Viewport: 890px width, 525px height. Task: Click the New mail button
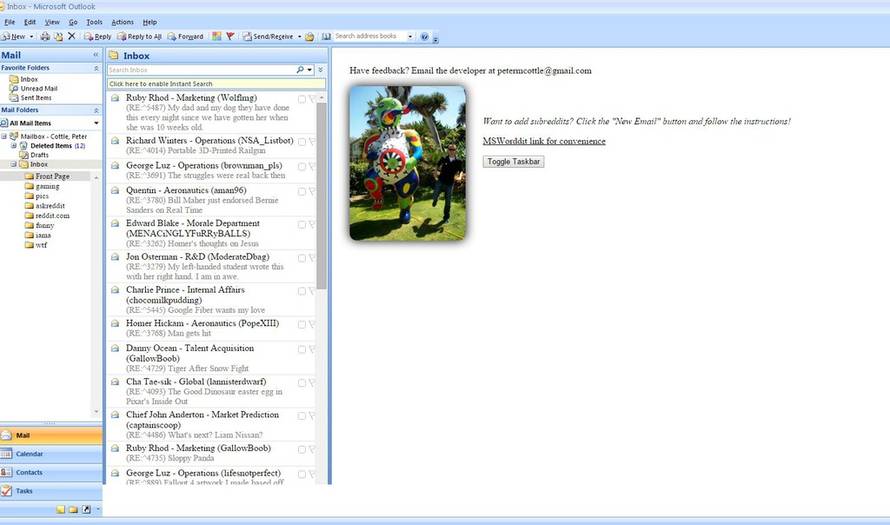tap(13, 36)
